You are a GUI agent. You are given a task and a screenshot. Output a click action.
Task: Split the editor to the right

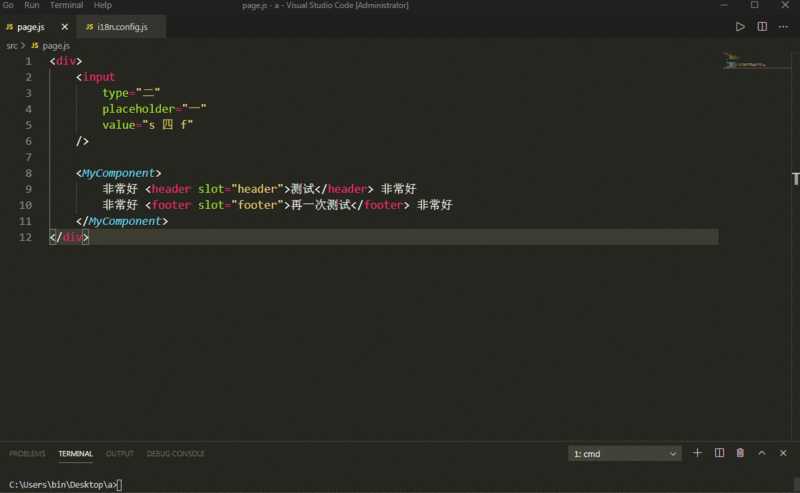(762, 27)
